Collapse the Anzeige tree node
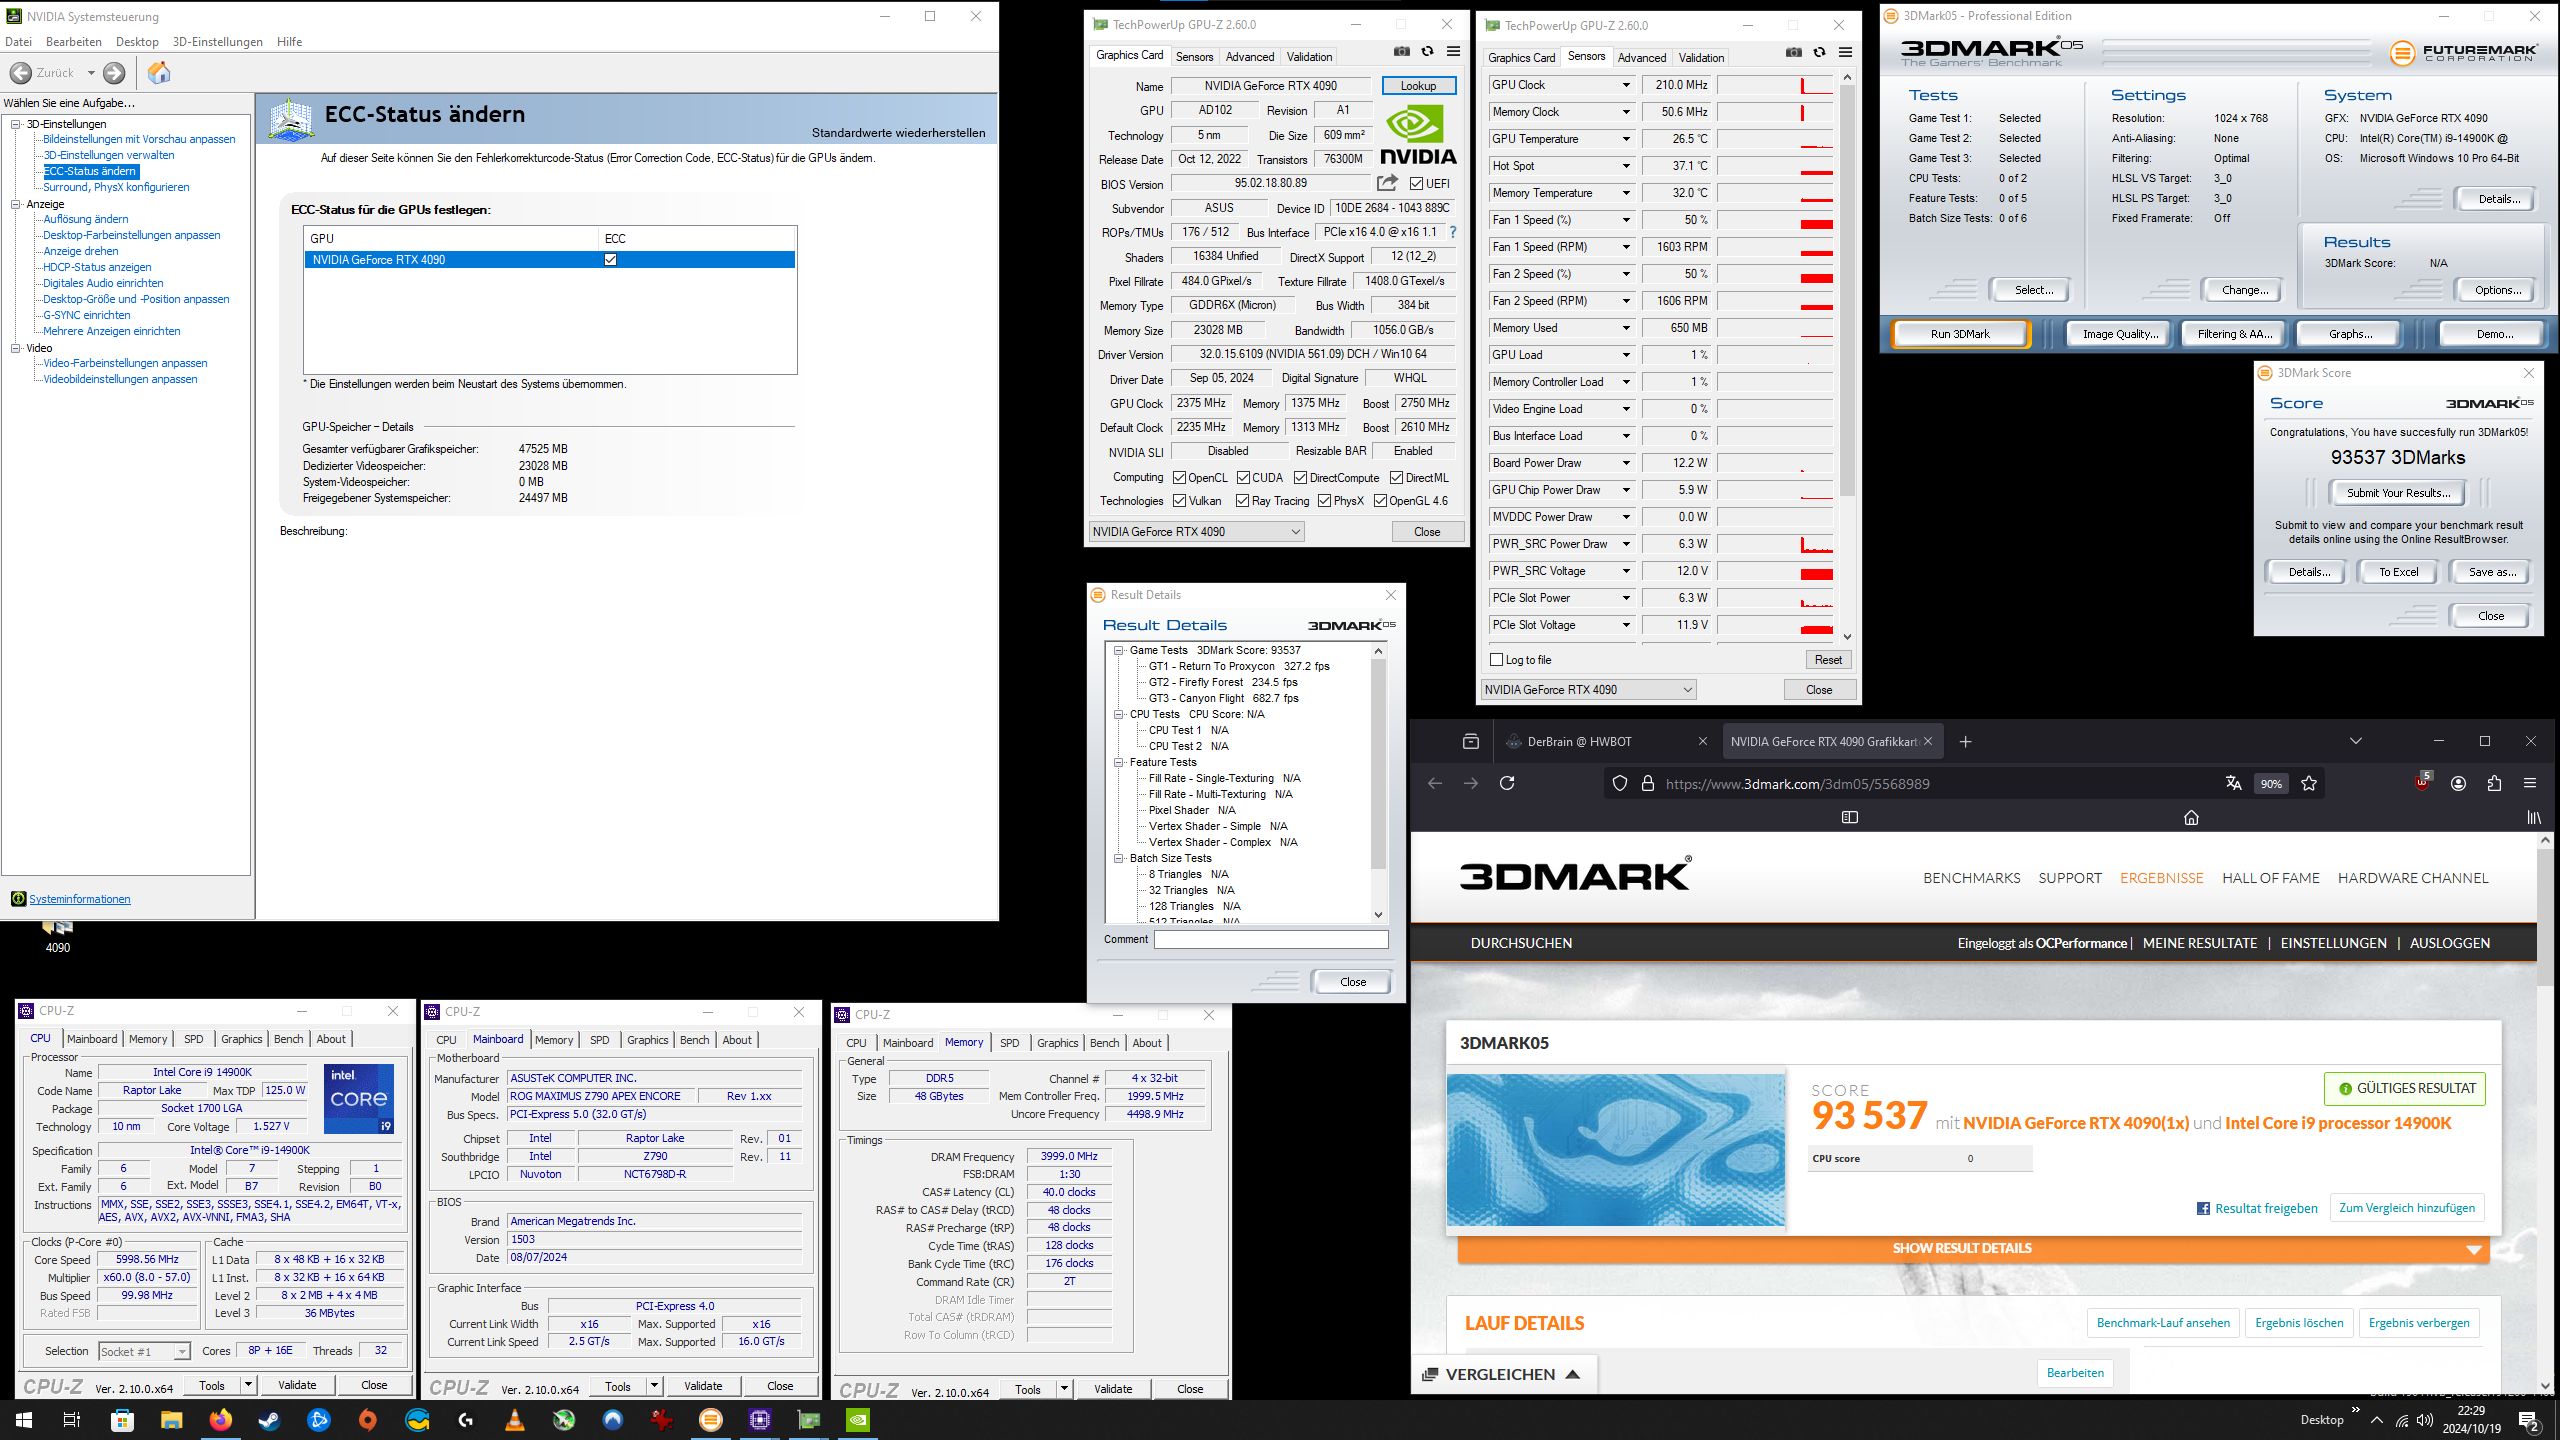Image resolution: width=2560 pixels, height=1440 pixels. 16,204
